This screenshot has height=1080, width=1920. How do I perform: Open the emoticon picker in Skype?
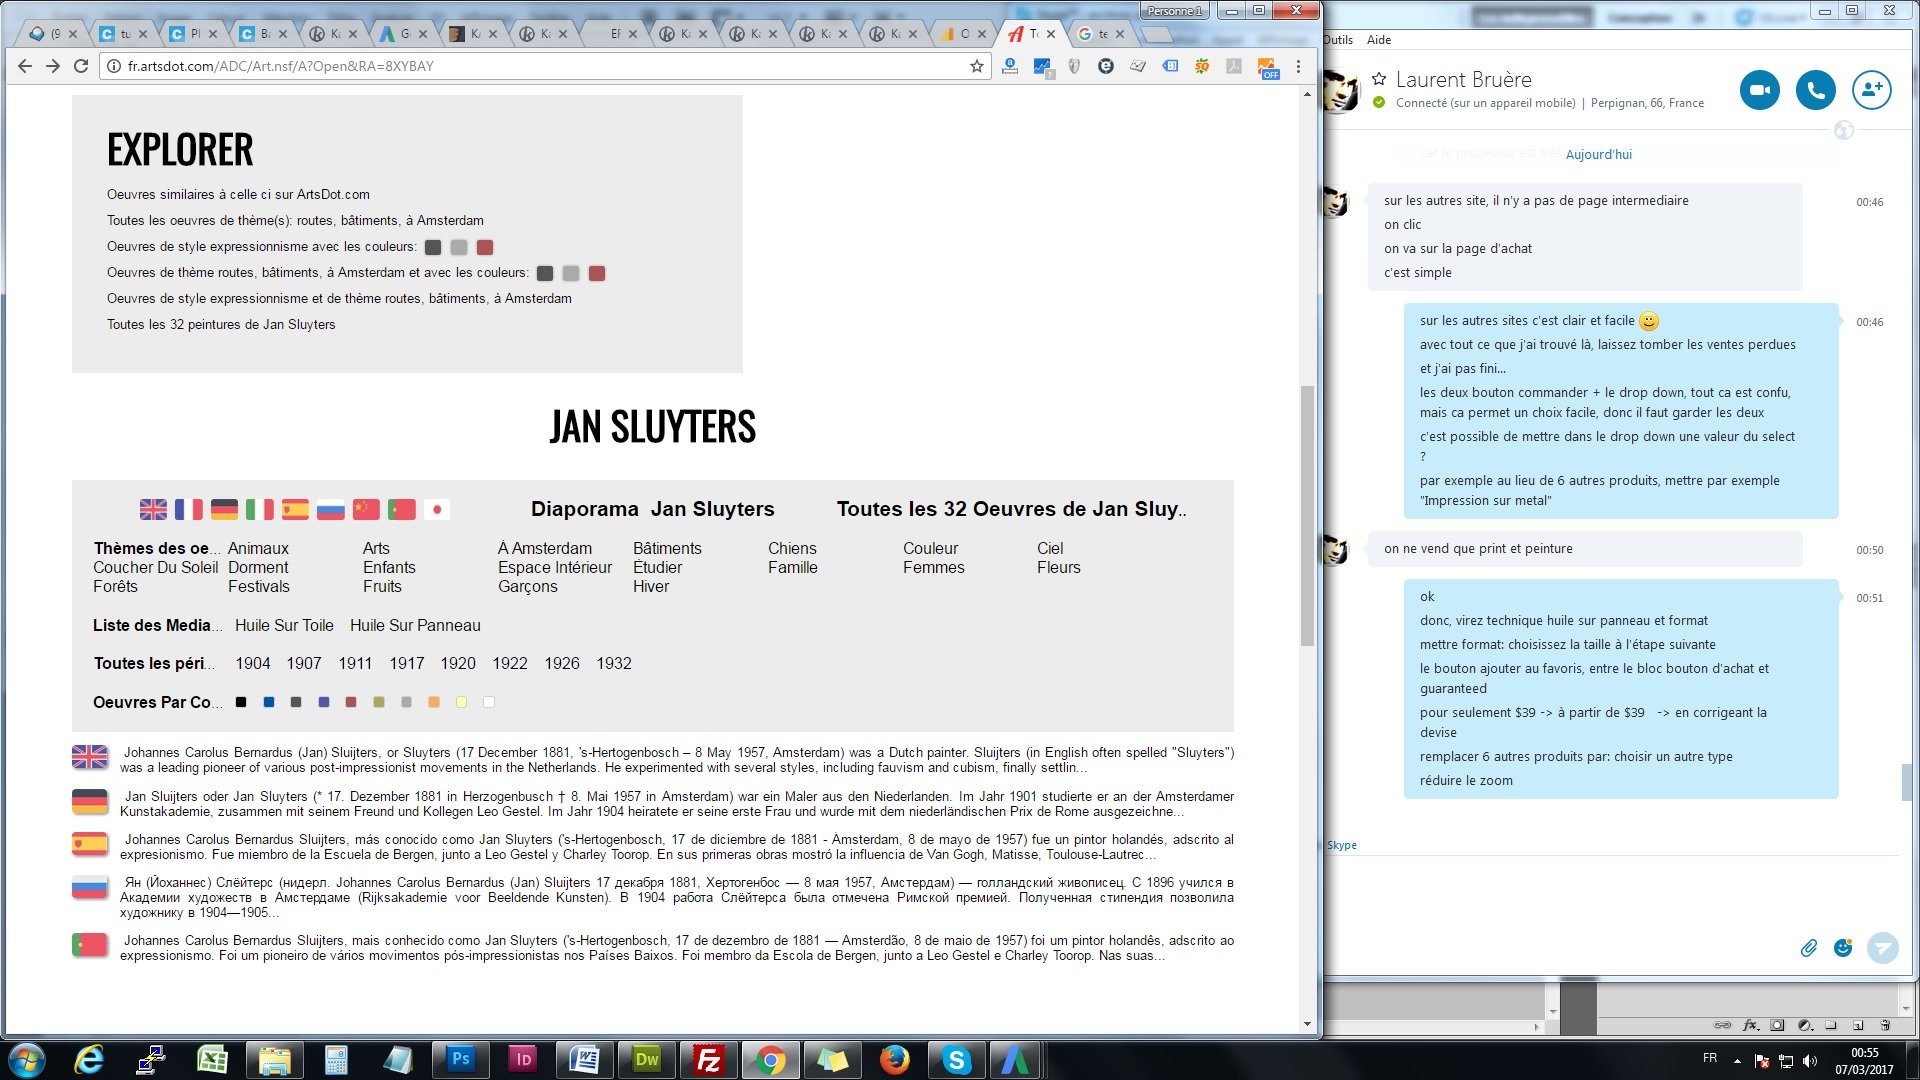coord(1843,947)
